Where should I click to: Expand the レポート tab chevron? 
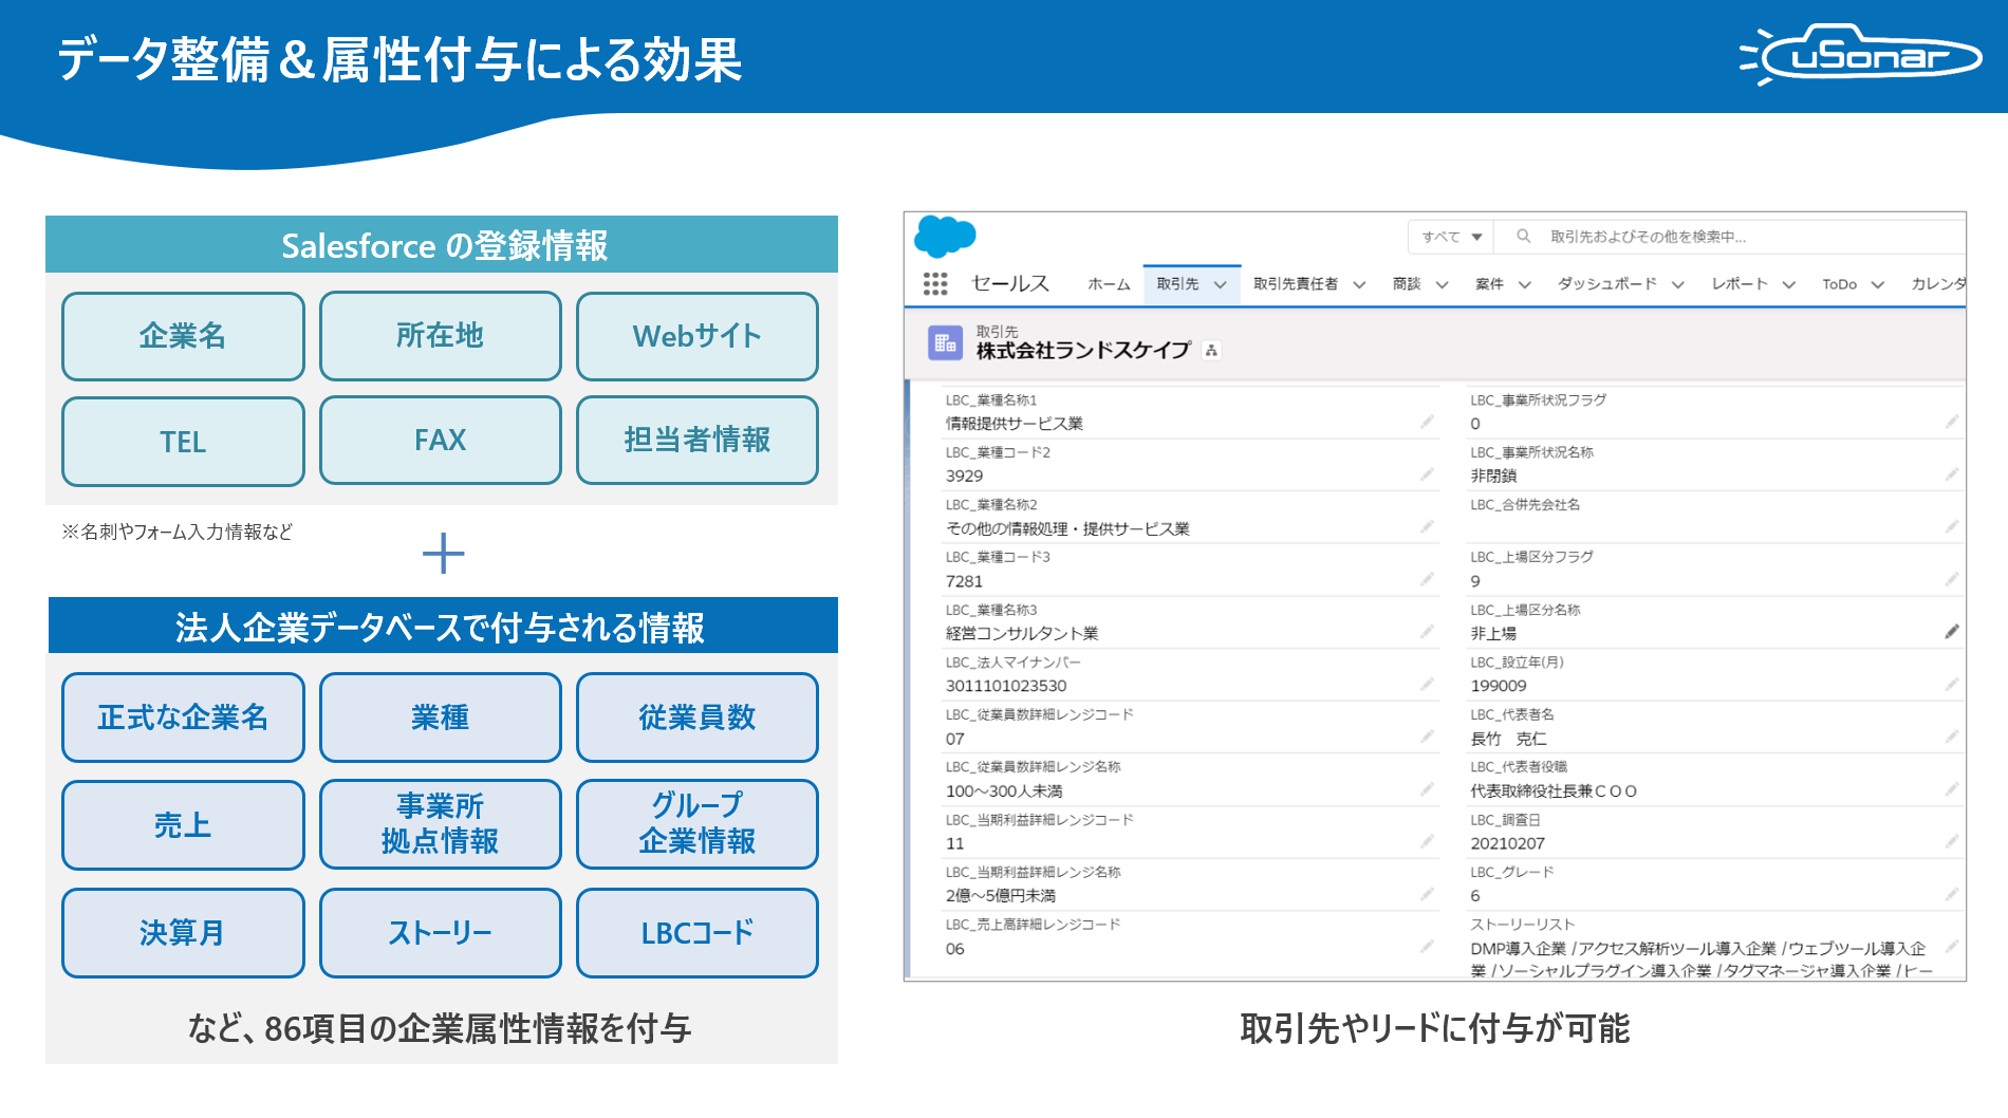click(1789, 285)
